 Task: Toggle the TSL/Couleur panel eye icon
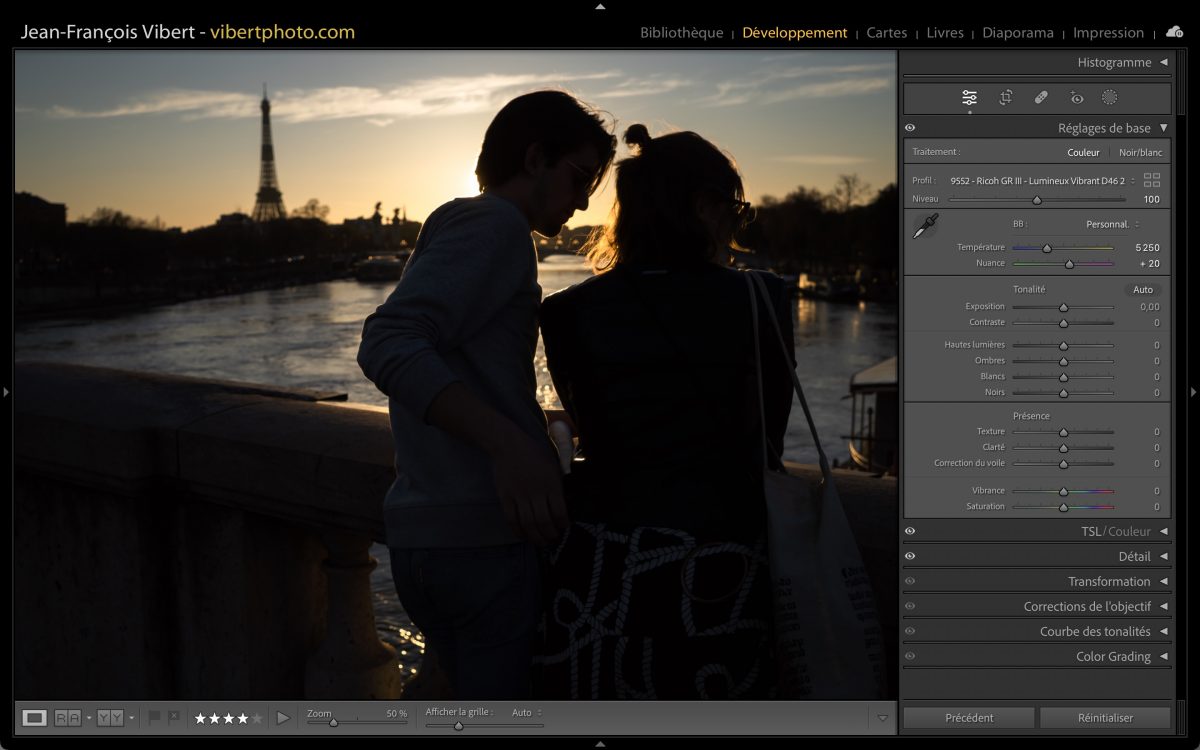coord(910,532)
